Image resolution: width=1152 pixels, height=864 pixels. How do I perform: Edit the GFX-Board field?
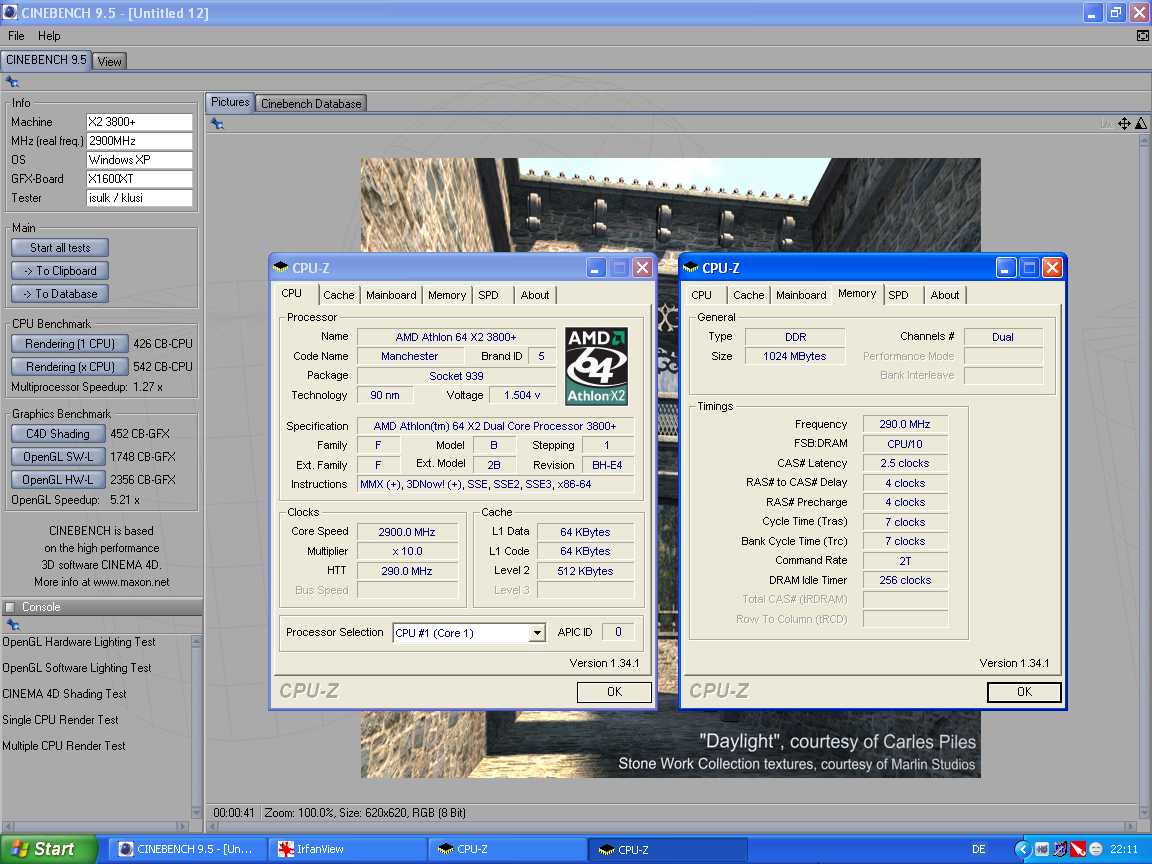pos(140,179)
